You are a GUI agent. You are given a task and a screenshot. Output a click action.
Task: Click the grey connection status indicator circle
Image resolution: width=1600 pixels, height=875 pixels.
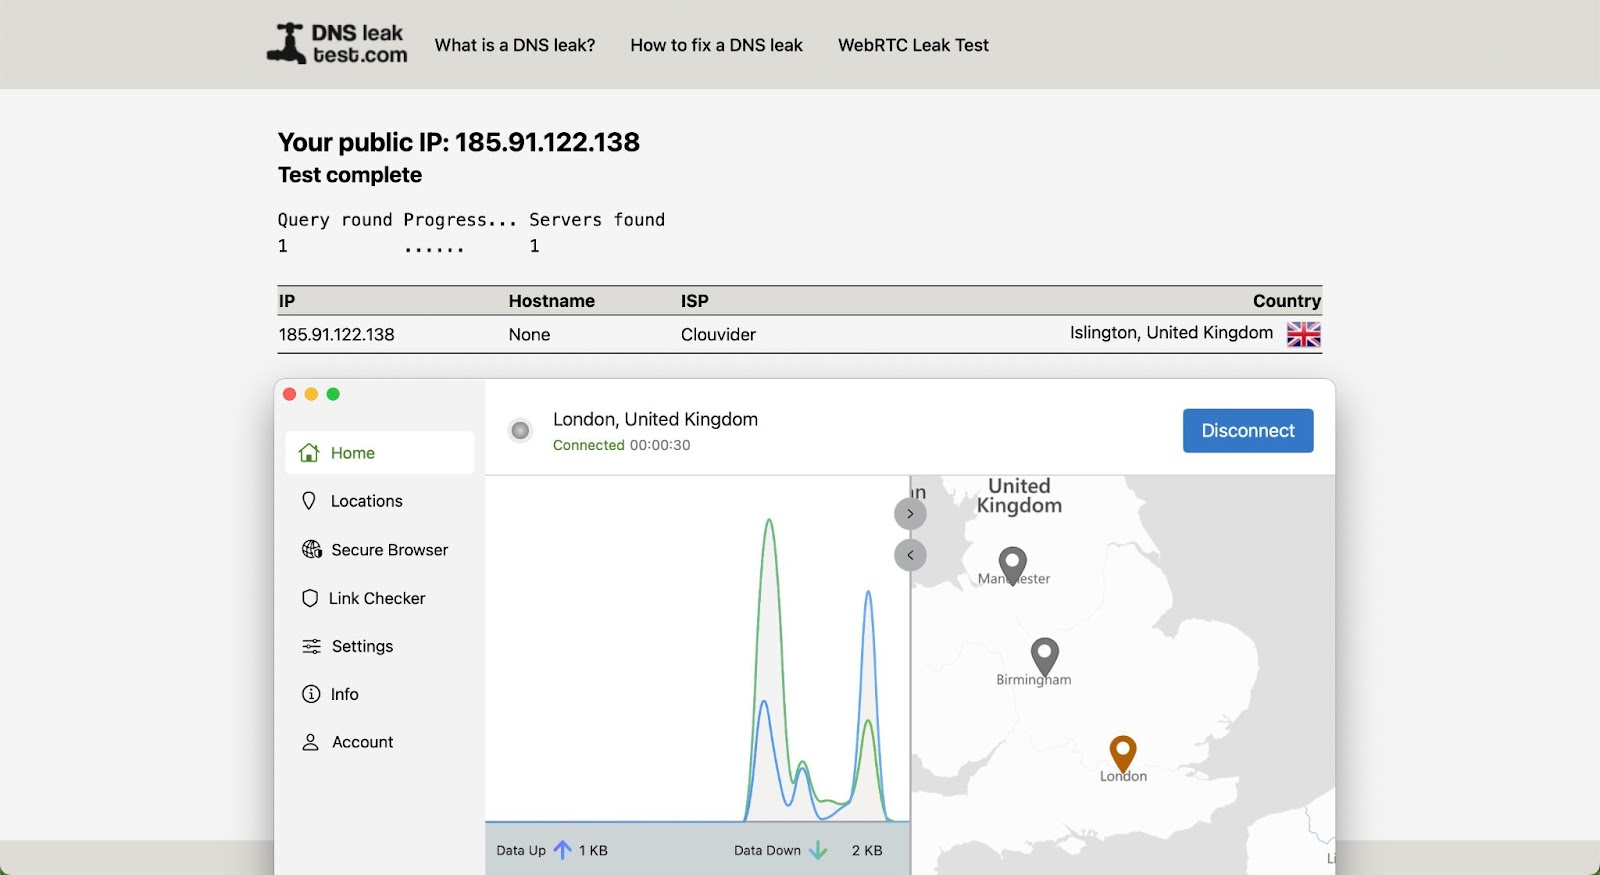520,430
